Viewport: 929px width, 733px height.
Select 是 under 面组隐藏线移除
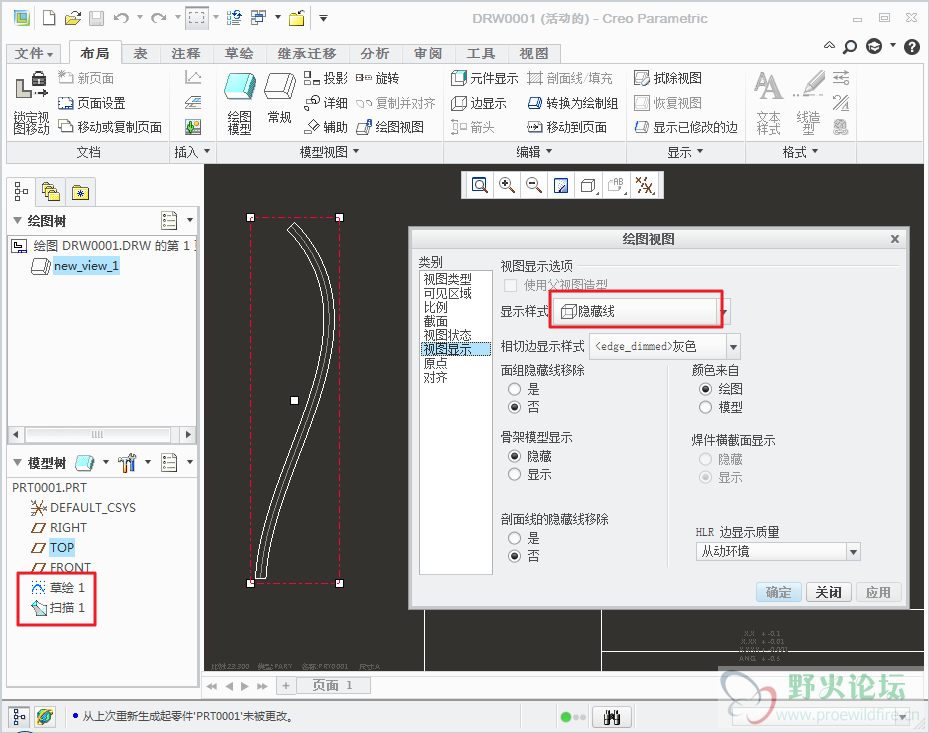pos(515,389)
